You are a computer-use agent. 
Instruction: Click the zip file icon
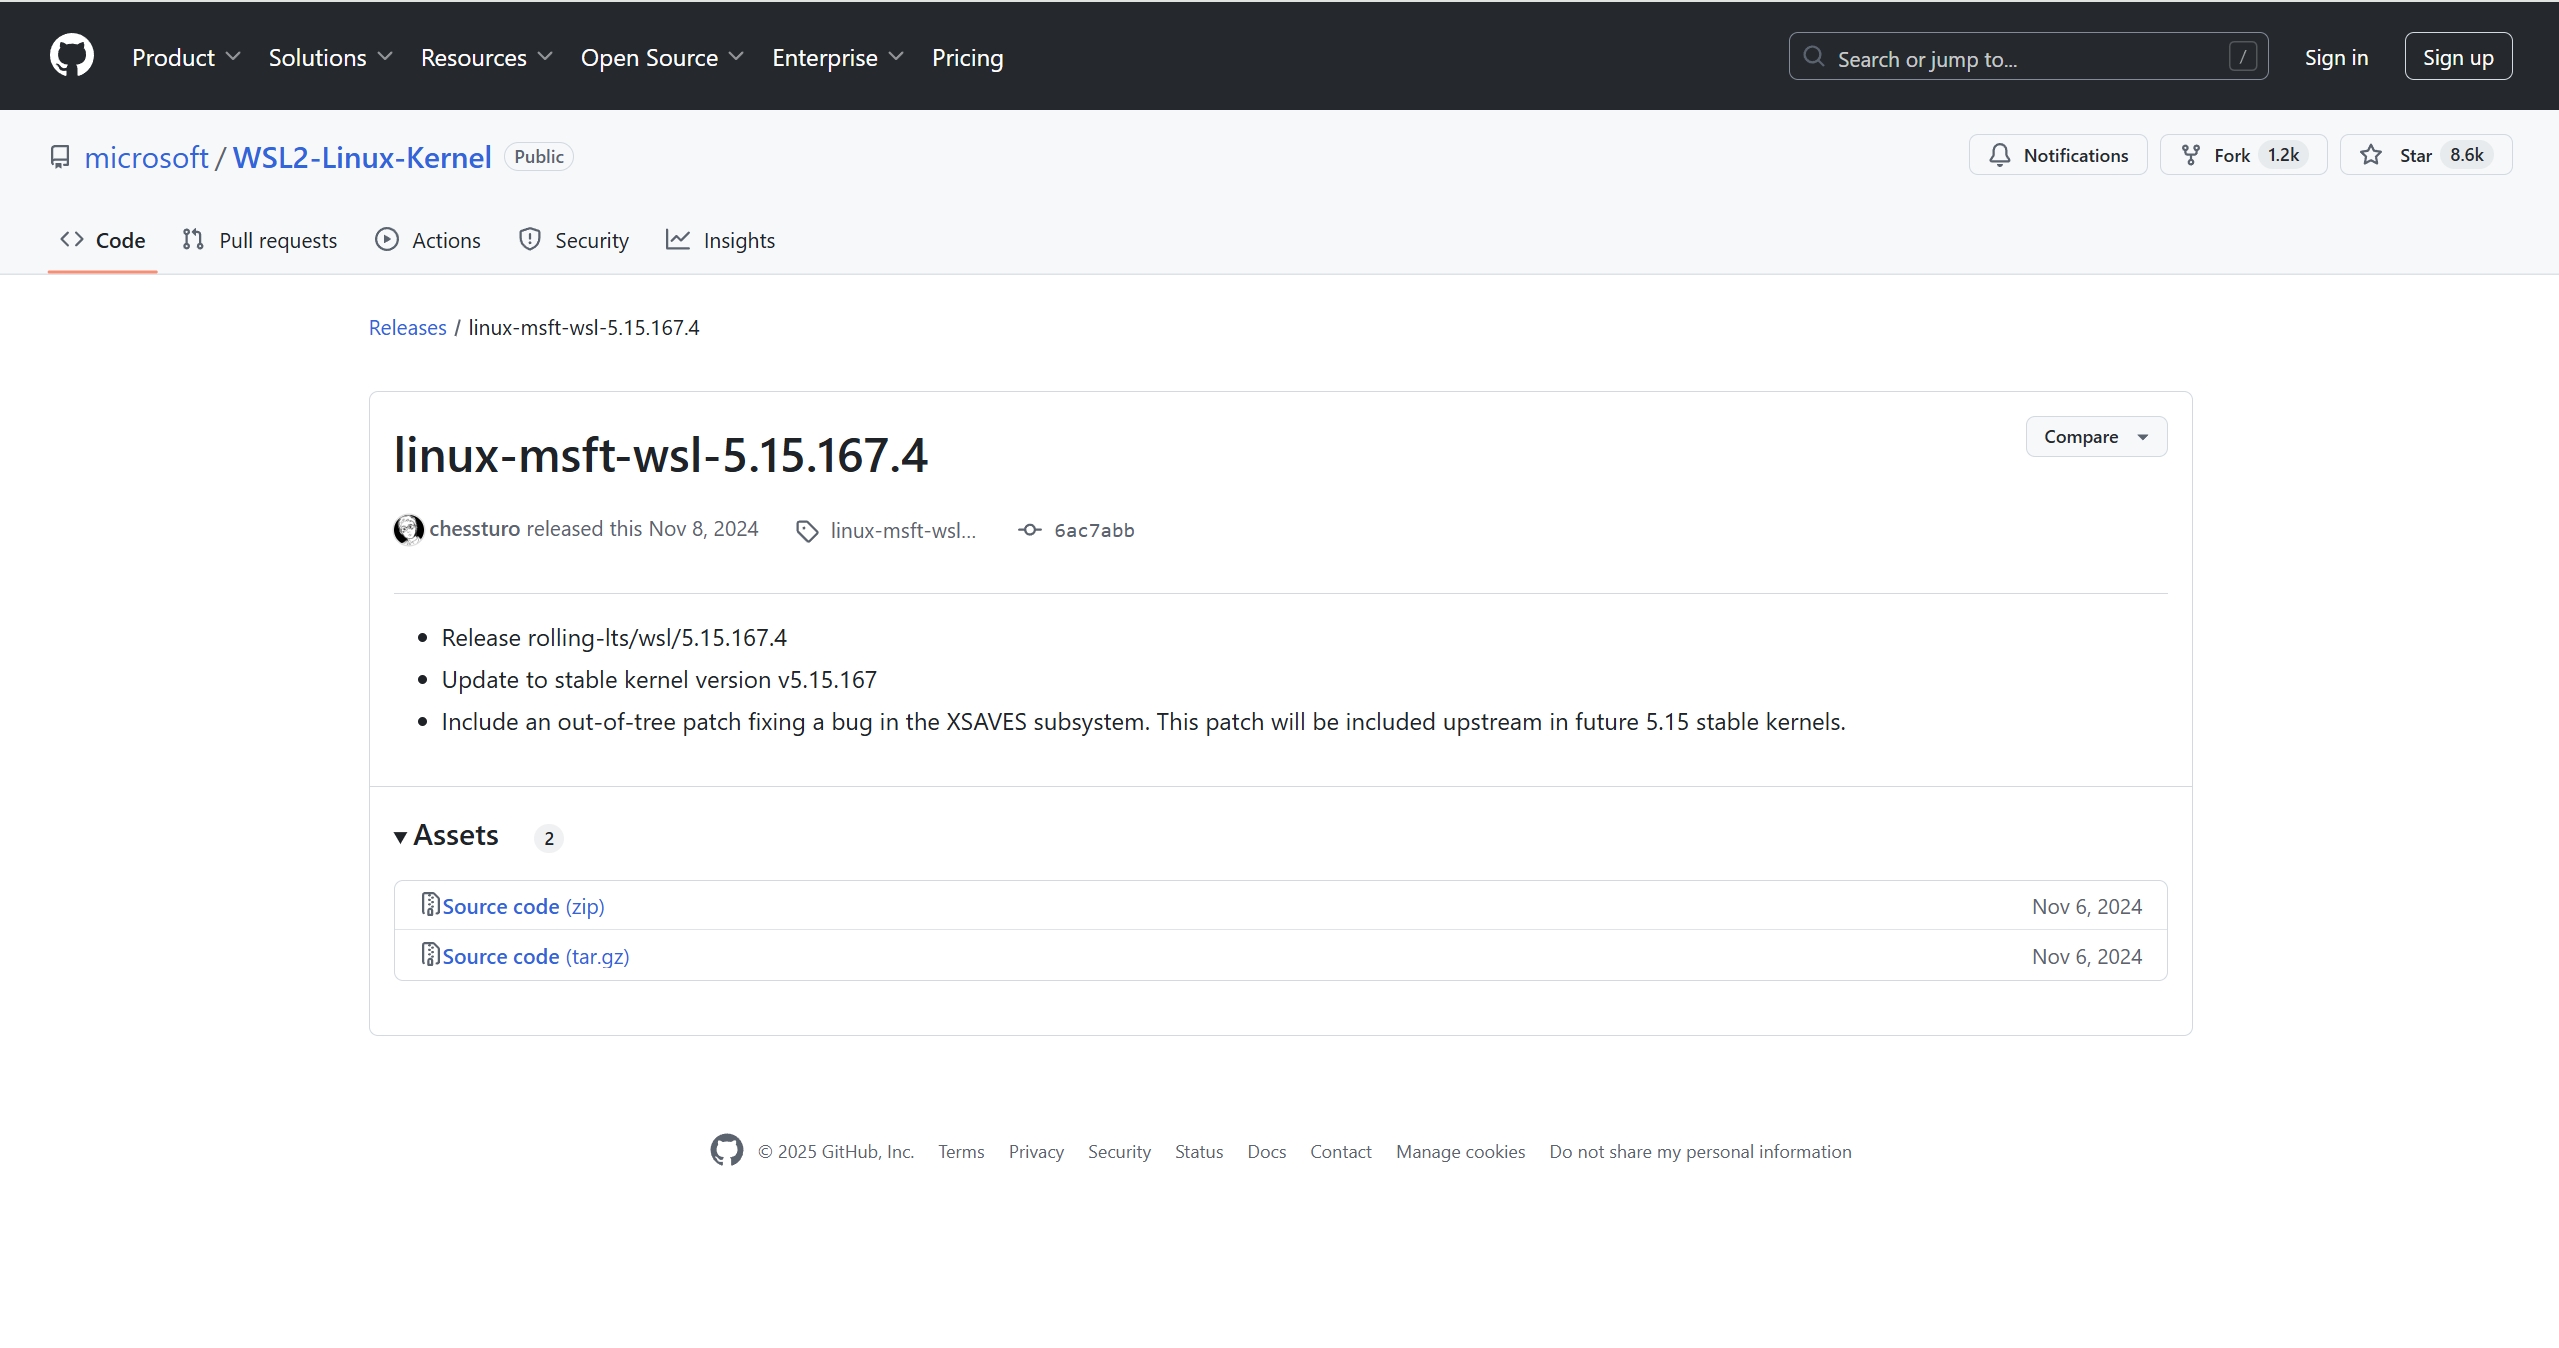pos(430,904)
